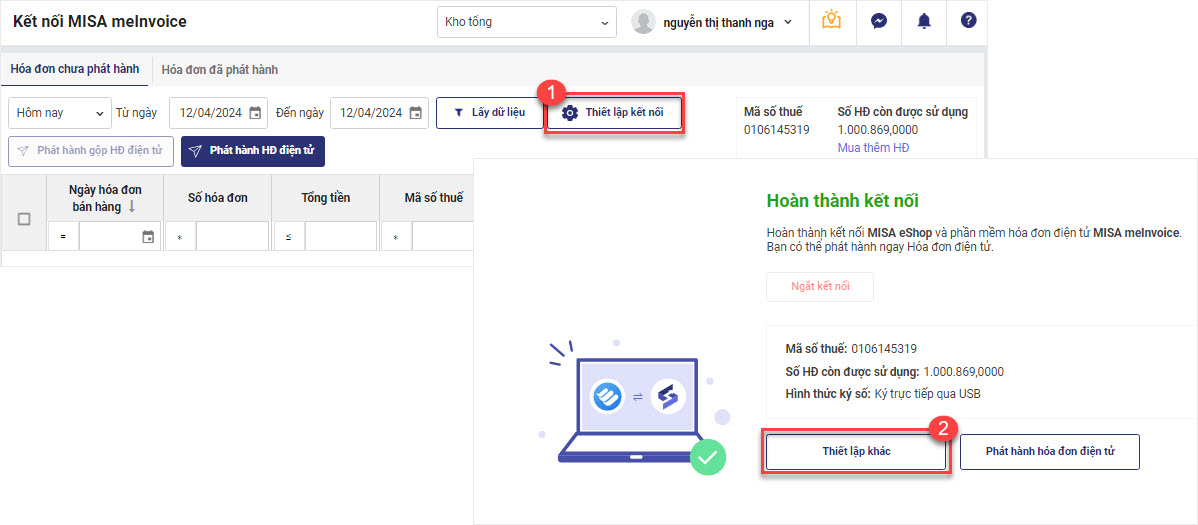
Task: Open the Kho tổng warehouse dropdown
Action: tap(526, 22)
